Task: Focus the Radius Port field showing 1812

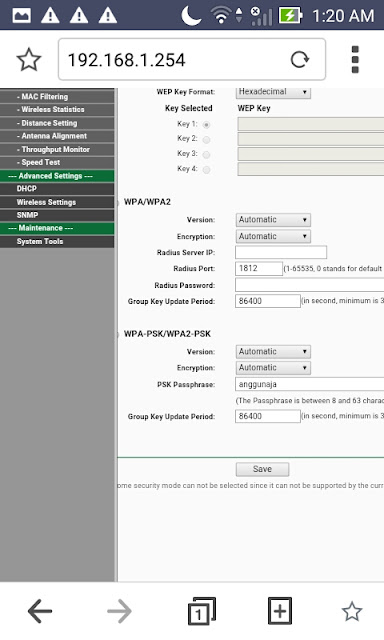Action: coord(259,269)
